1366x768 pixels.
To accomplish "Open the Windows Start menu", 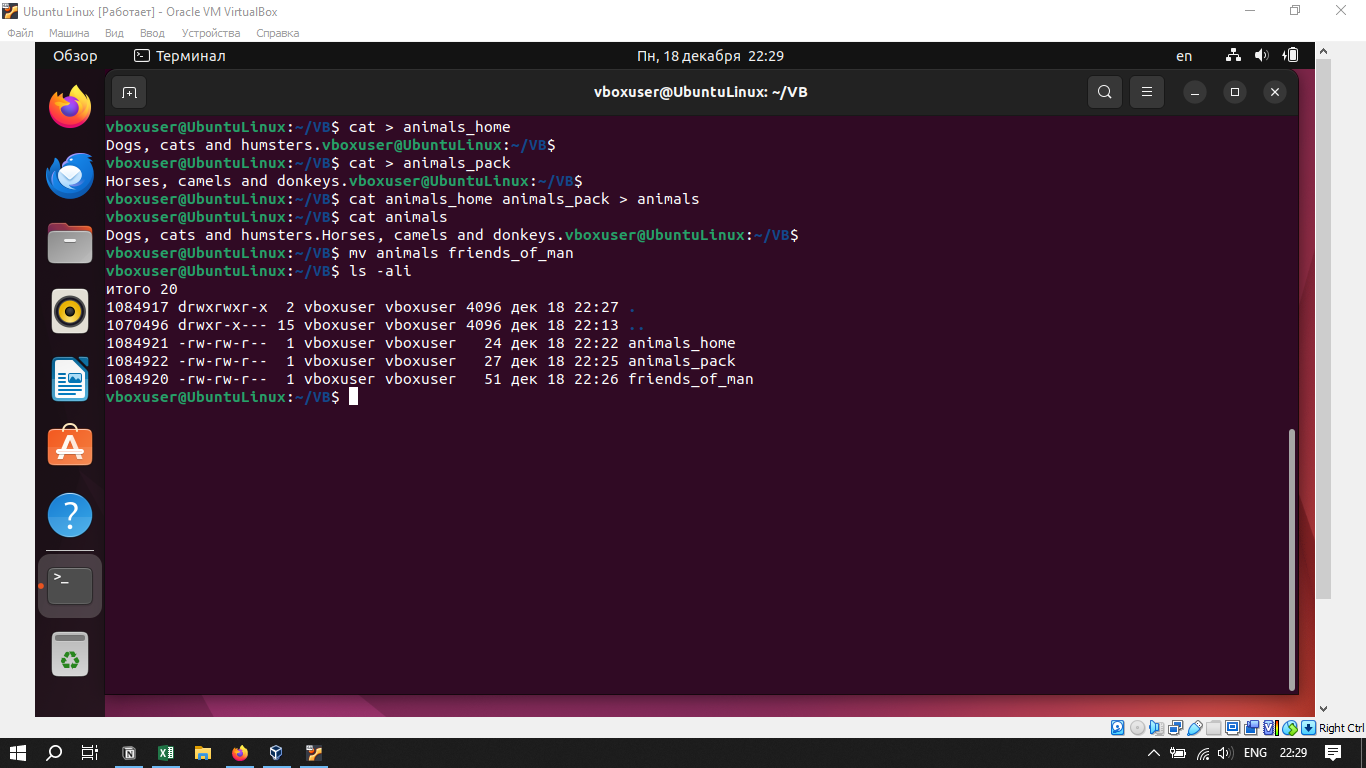I will [x=18, y=753].
